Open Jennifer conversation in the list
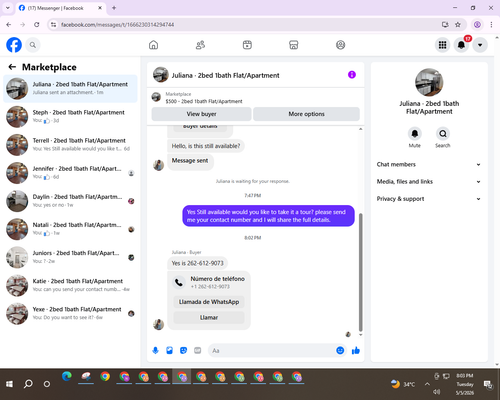Viewport: 500px width, 400px height. (x=70, y=173)
